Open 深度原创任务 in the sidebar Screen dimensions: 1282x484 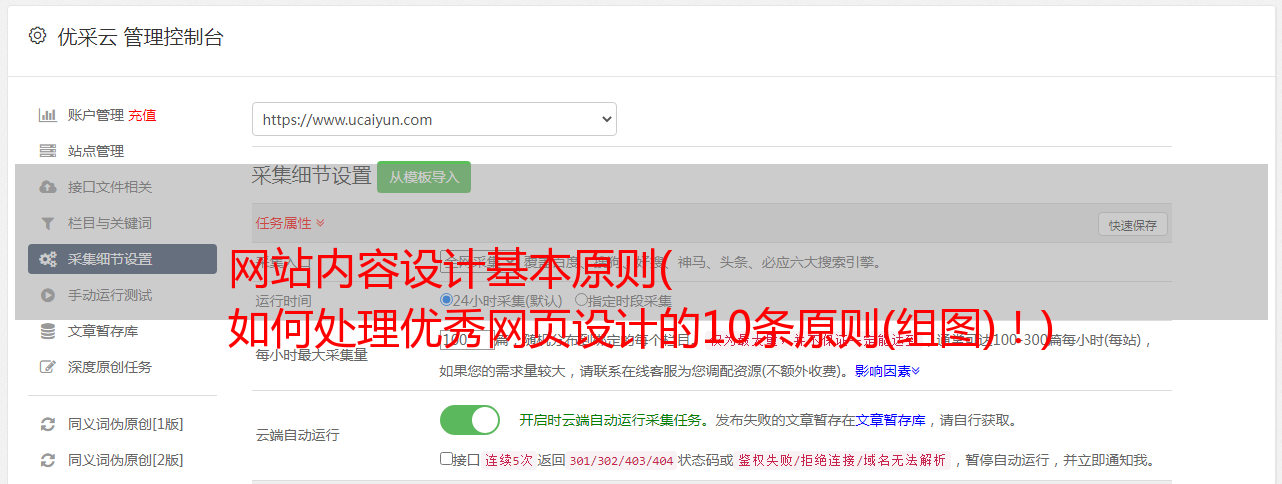pyautogui.click(x=110, y=367)
